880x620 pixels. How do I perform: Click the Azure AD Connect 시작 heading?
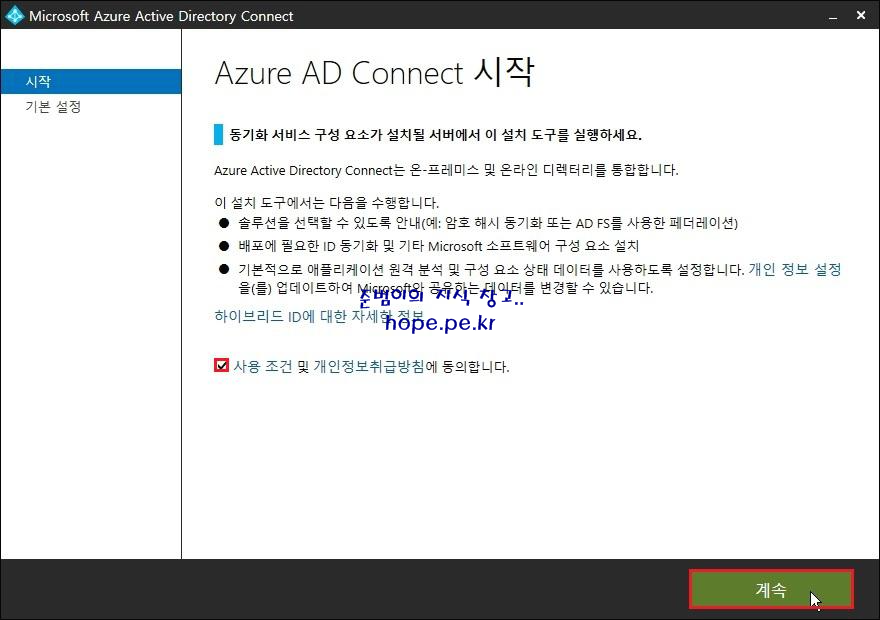click(x=374, y=73)
